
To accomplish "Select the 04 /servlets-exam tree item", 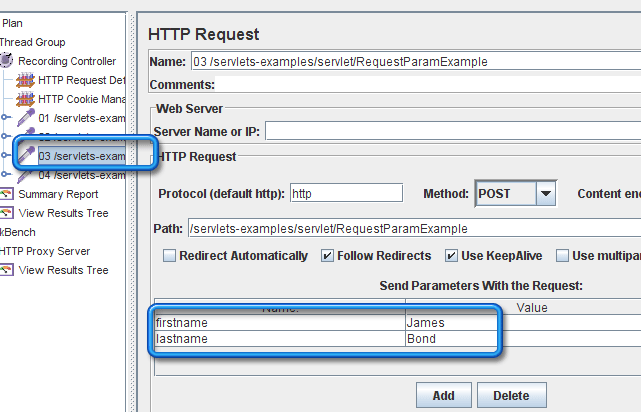I will coord(81,175).
